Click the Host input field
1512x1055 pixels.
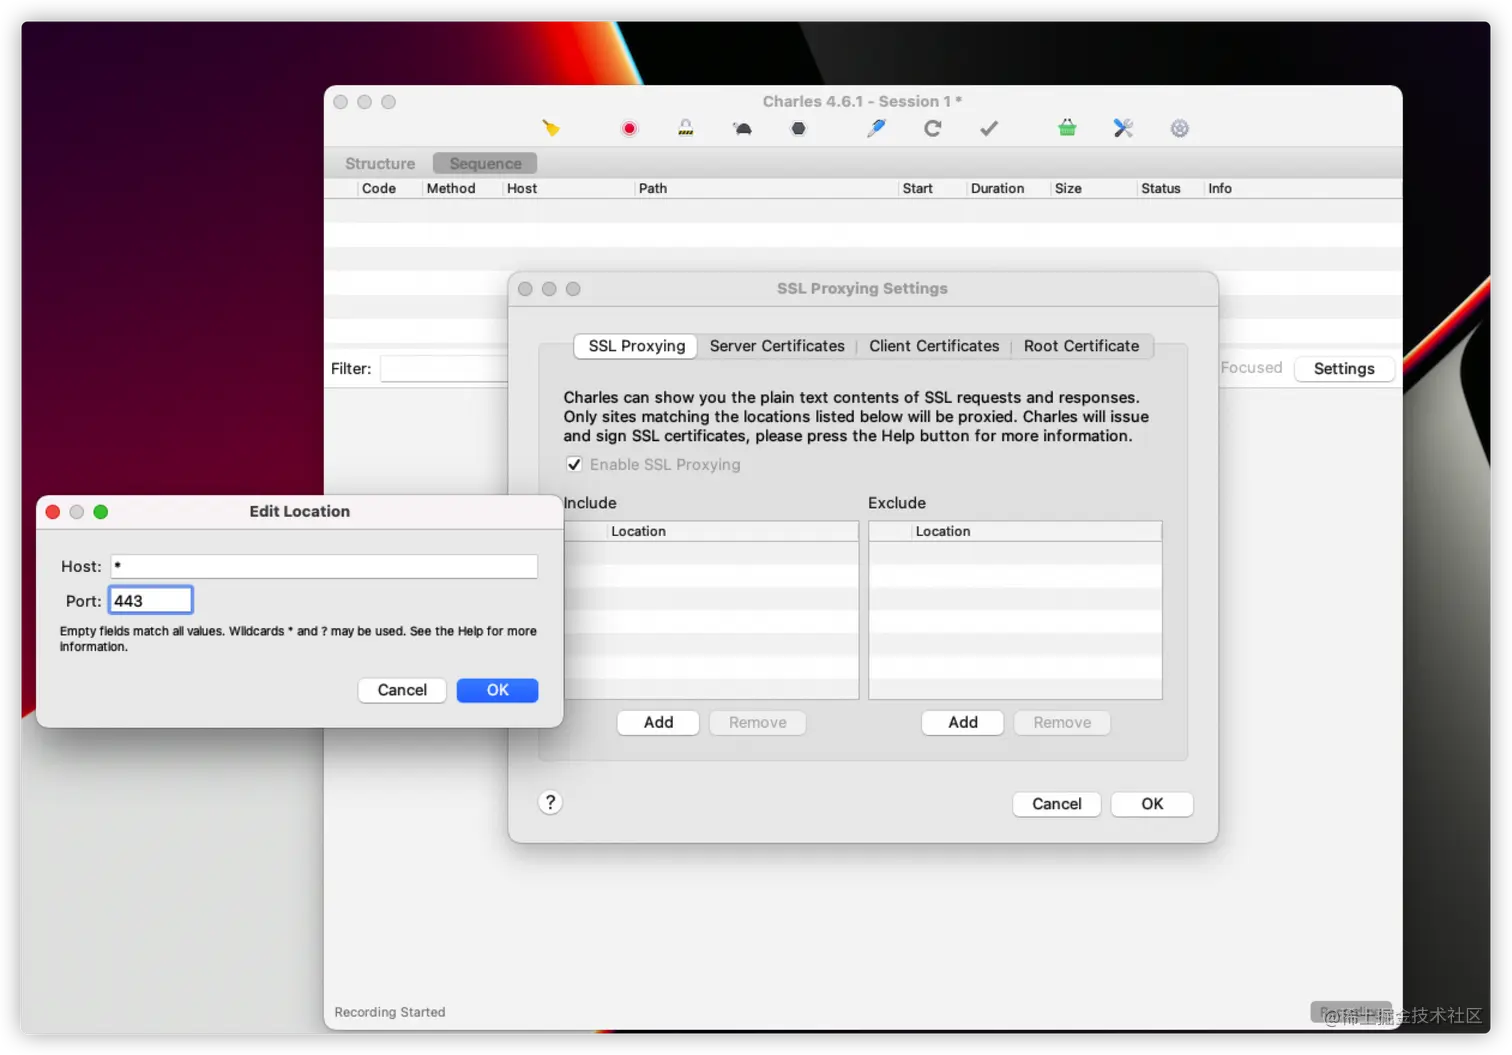(x=324, y=566)
